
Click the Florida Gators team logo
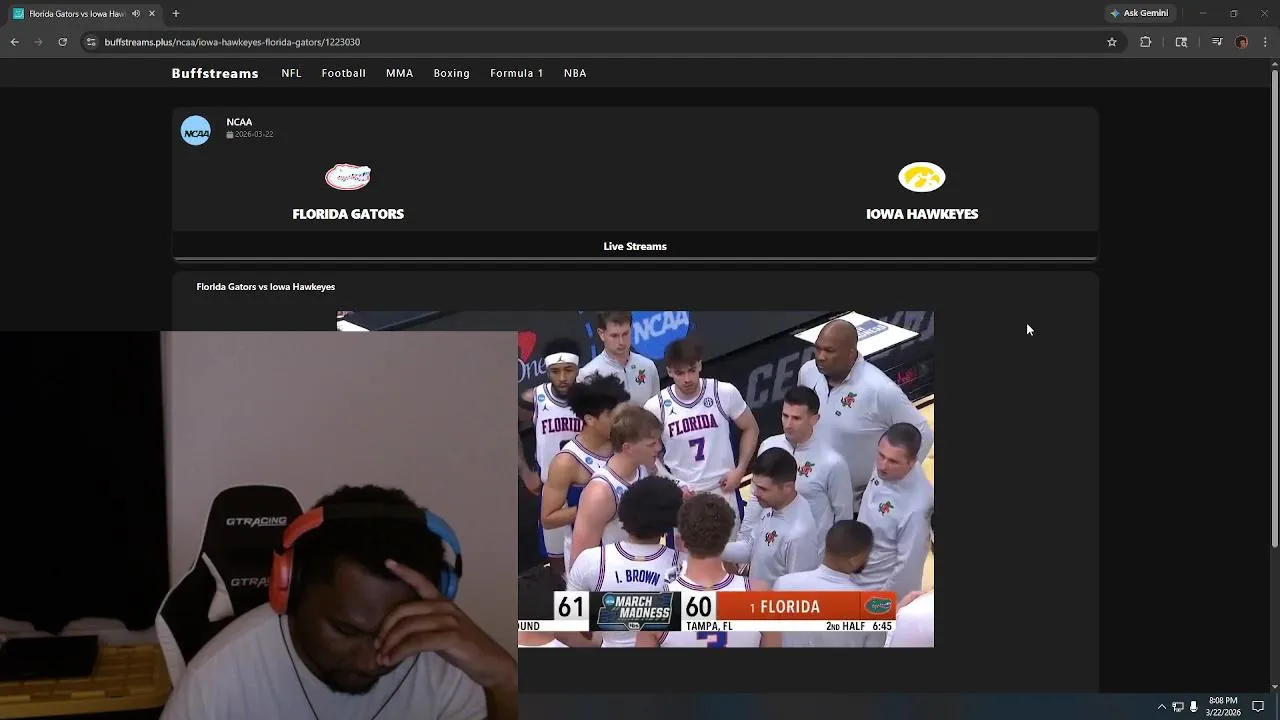point(348,177)
